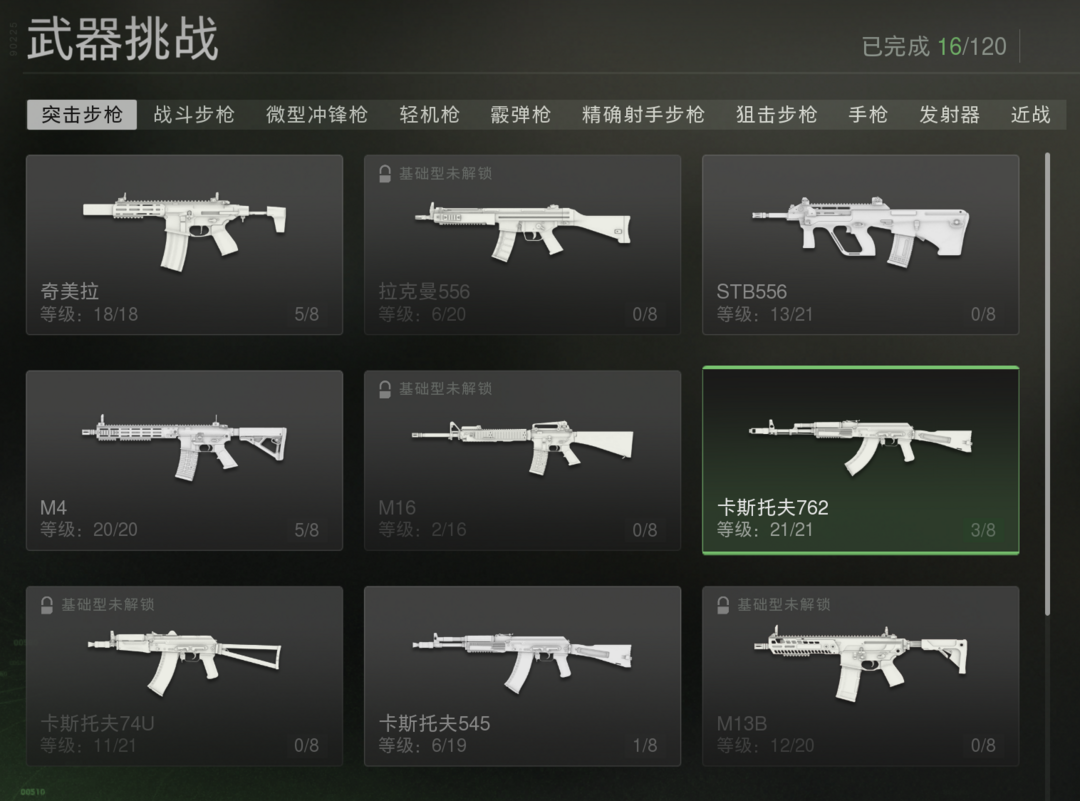Switch to the 精确射手步枪 tab
Viewport: 1080px width, 801px height.
tap(643, 114)
